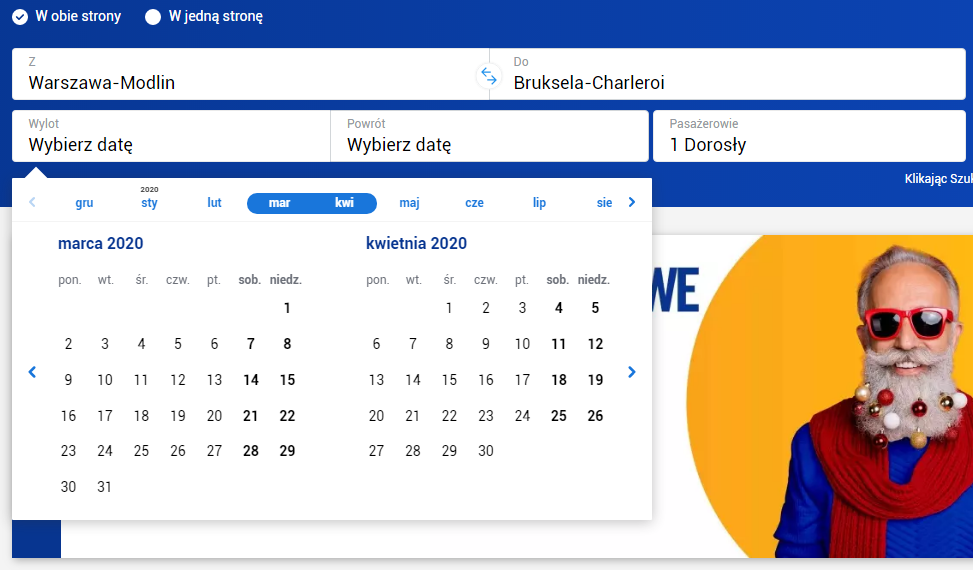Pick April 15, 2020
This screenshot has height=570, width=973.
[x=449, y=380]
